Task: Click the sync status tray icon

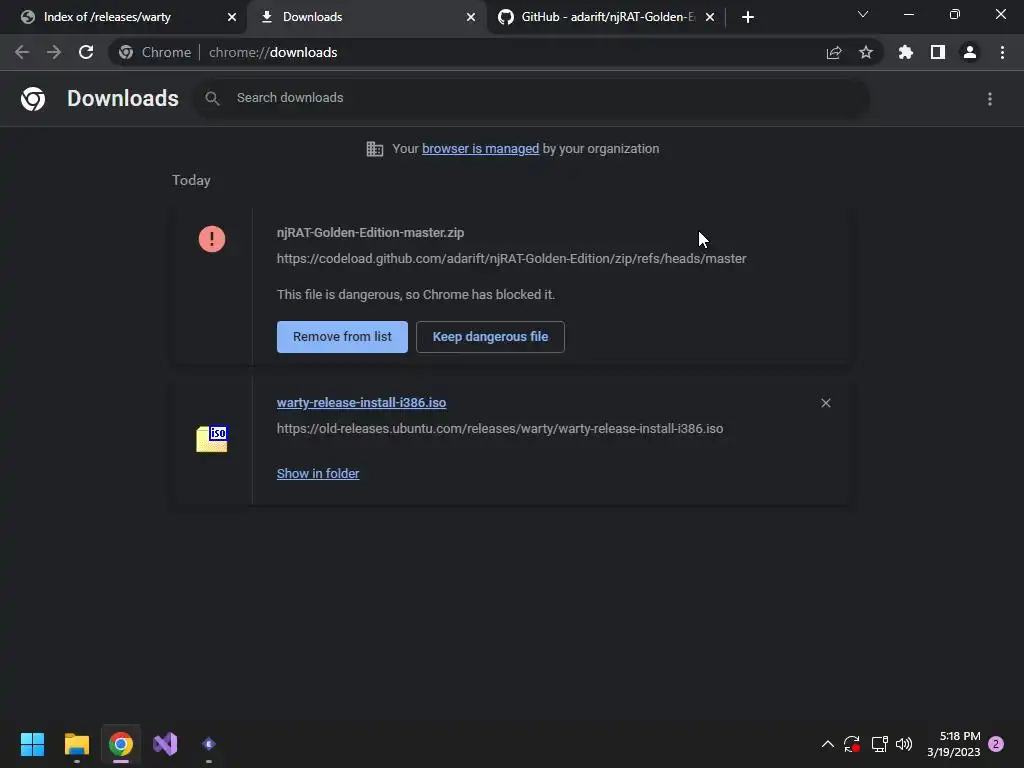Action: click(x=852, y=744)
